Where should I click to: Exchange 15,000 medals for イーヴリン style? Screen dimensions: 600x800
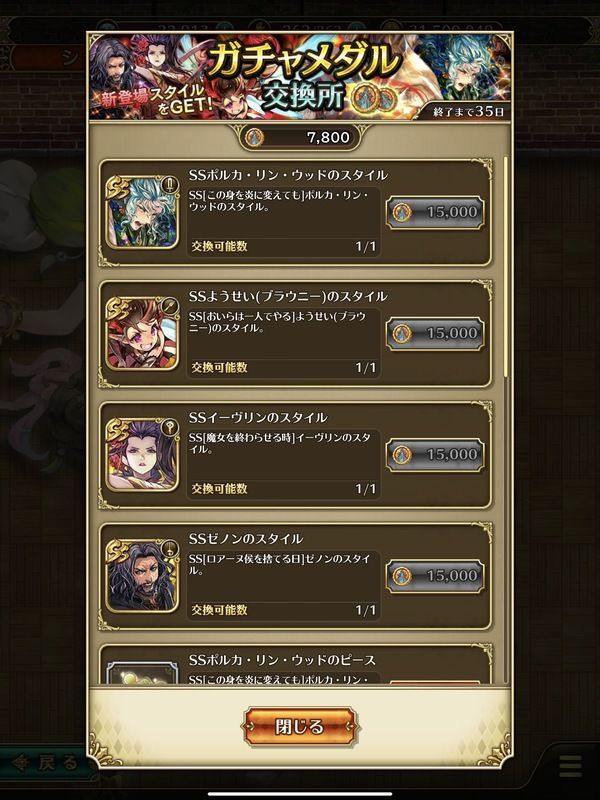[435, 455]
